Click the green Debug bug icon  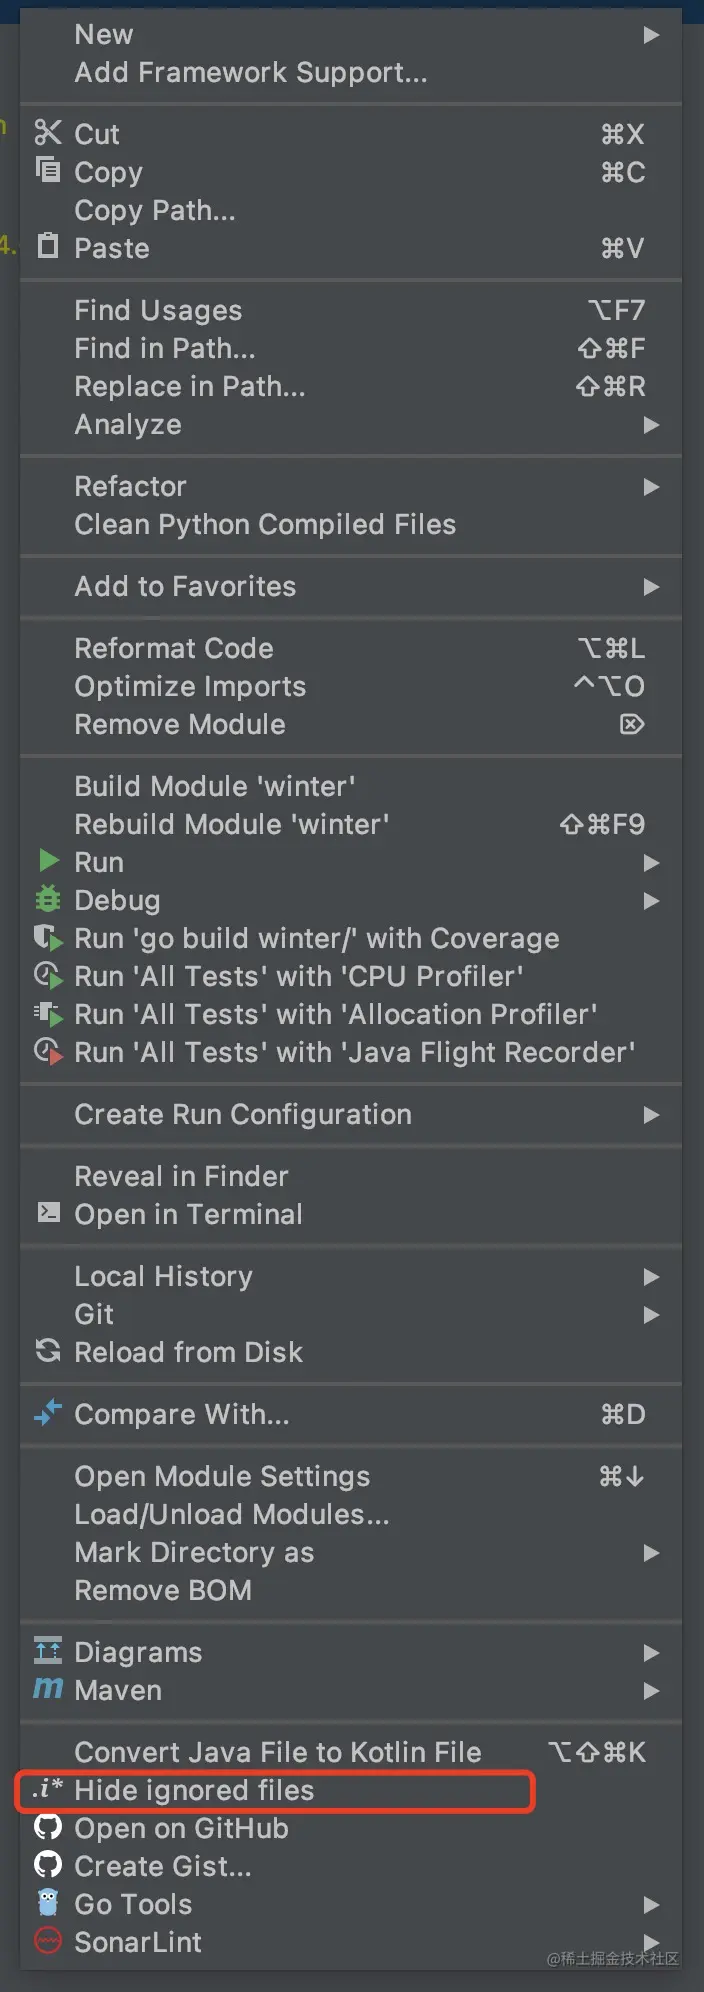[47, 900]
